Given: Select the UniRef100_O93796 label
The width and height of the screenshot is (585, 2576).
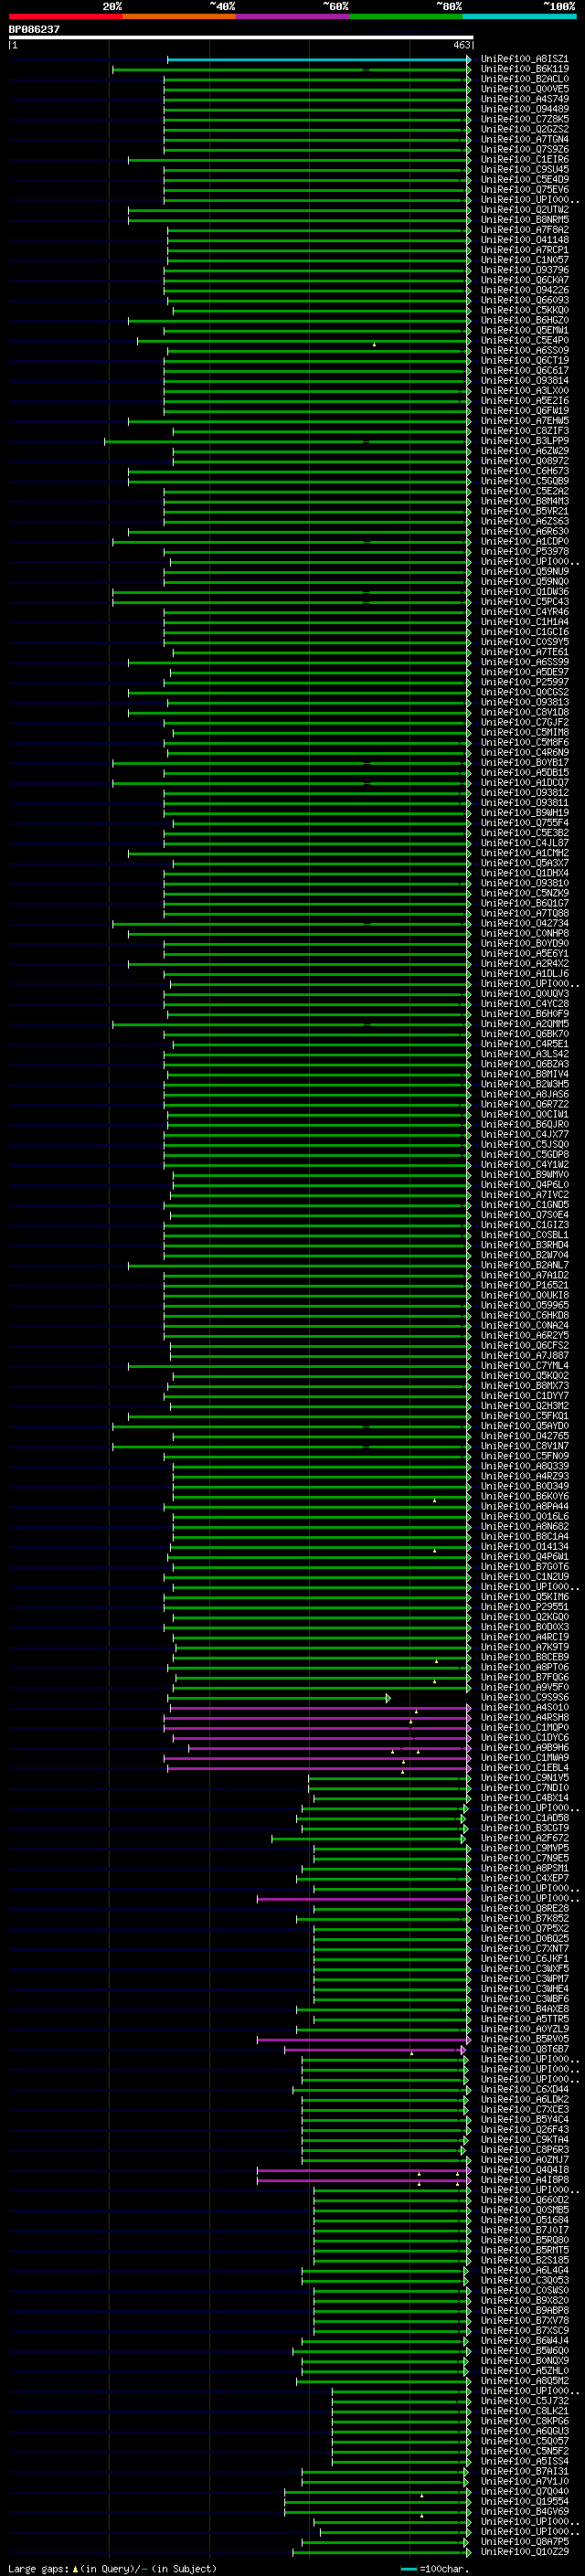Looking at the screenshot, I should click(x=524, y=271).
